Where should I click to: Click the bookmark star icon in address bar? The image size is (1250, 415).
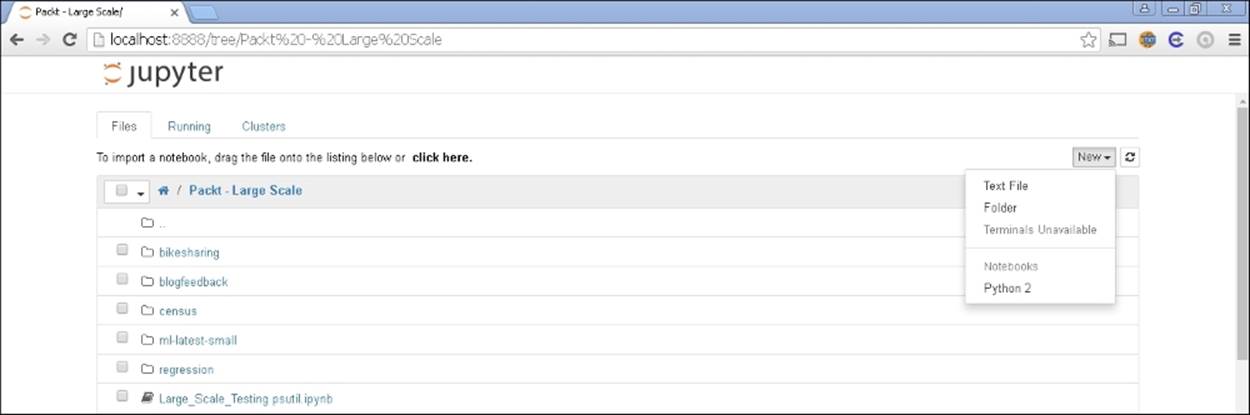[1088, 40]
